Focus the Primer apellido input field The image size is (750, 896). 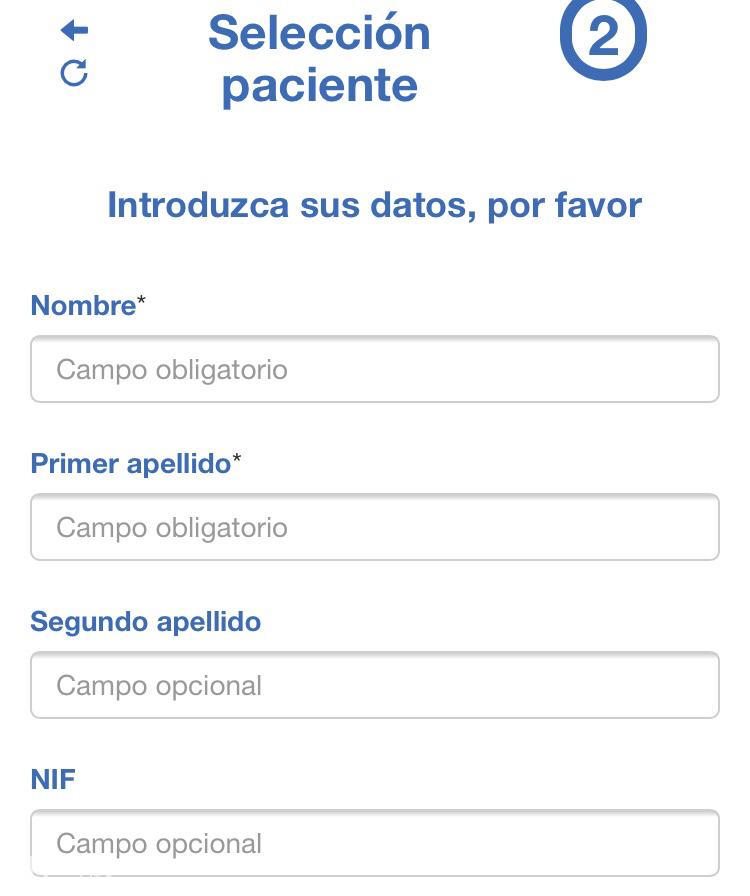tap(375, 527)
